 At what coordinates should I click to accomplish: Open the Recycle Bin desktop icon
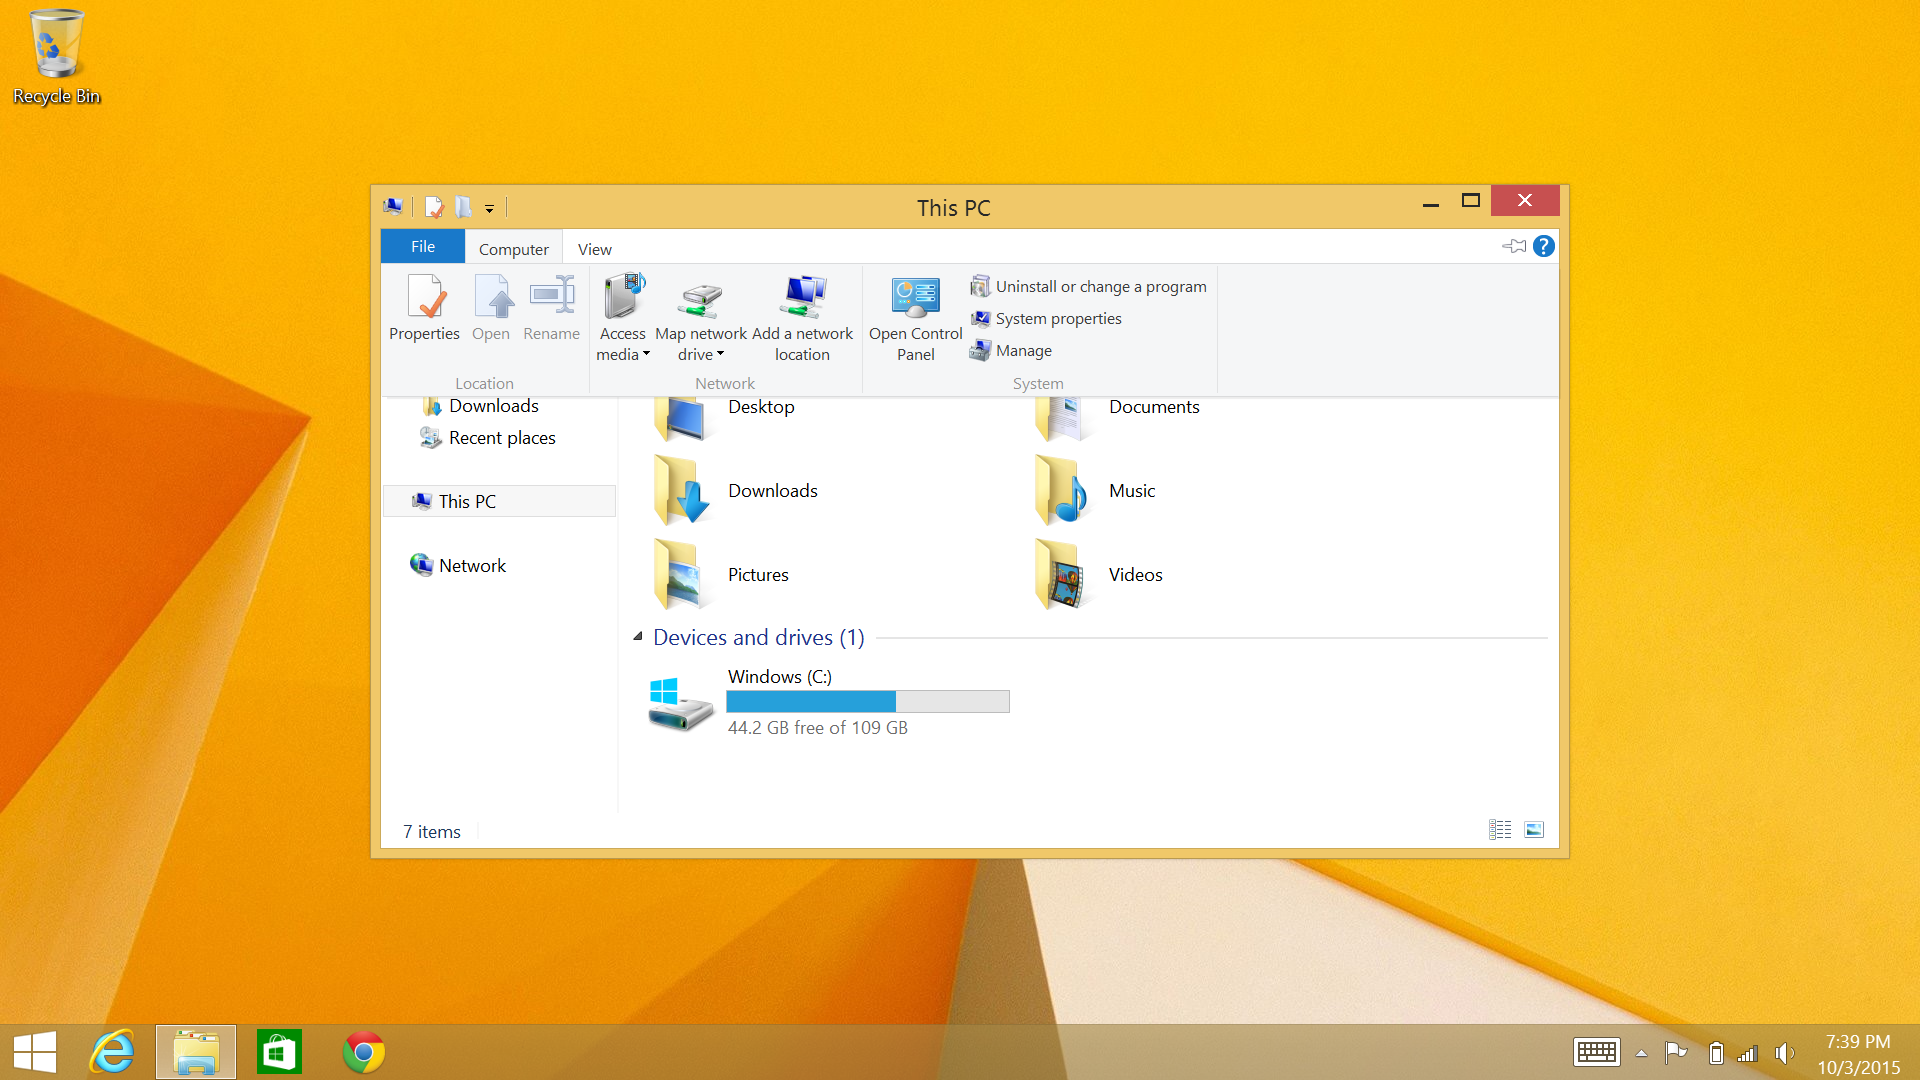[x=56, y=57]
